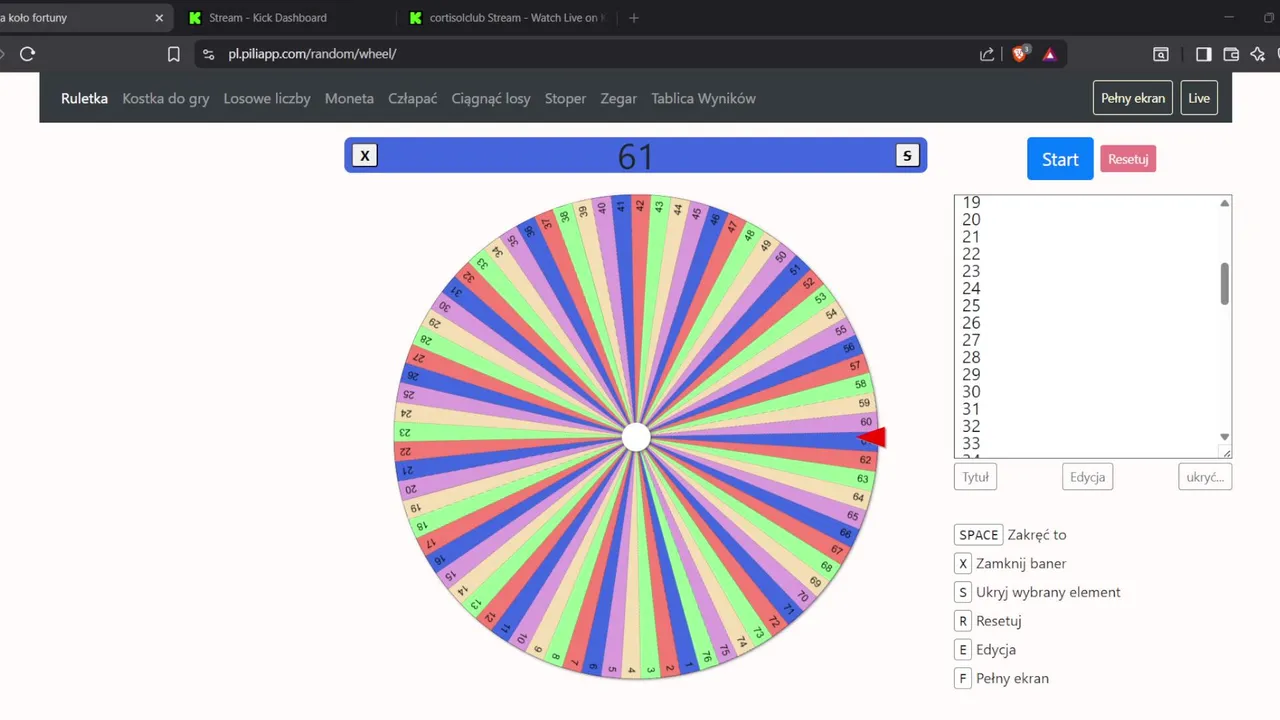Image resolution: width=1280 pixels, height=720 pixels.
Task: Spin the wheel with the Start button
Action: point(1060,159)
